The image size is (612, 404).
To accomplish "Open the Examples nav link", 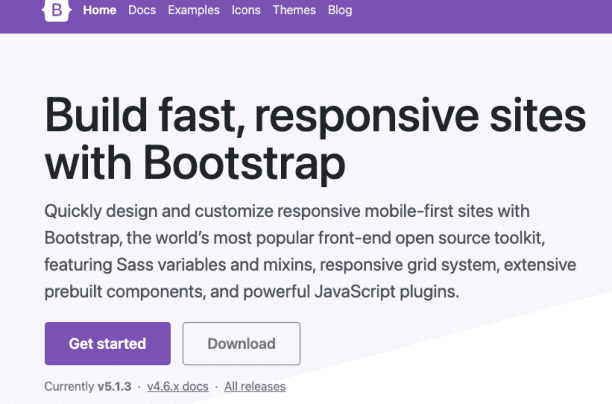I will 194,10.
